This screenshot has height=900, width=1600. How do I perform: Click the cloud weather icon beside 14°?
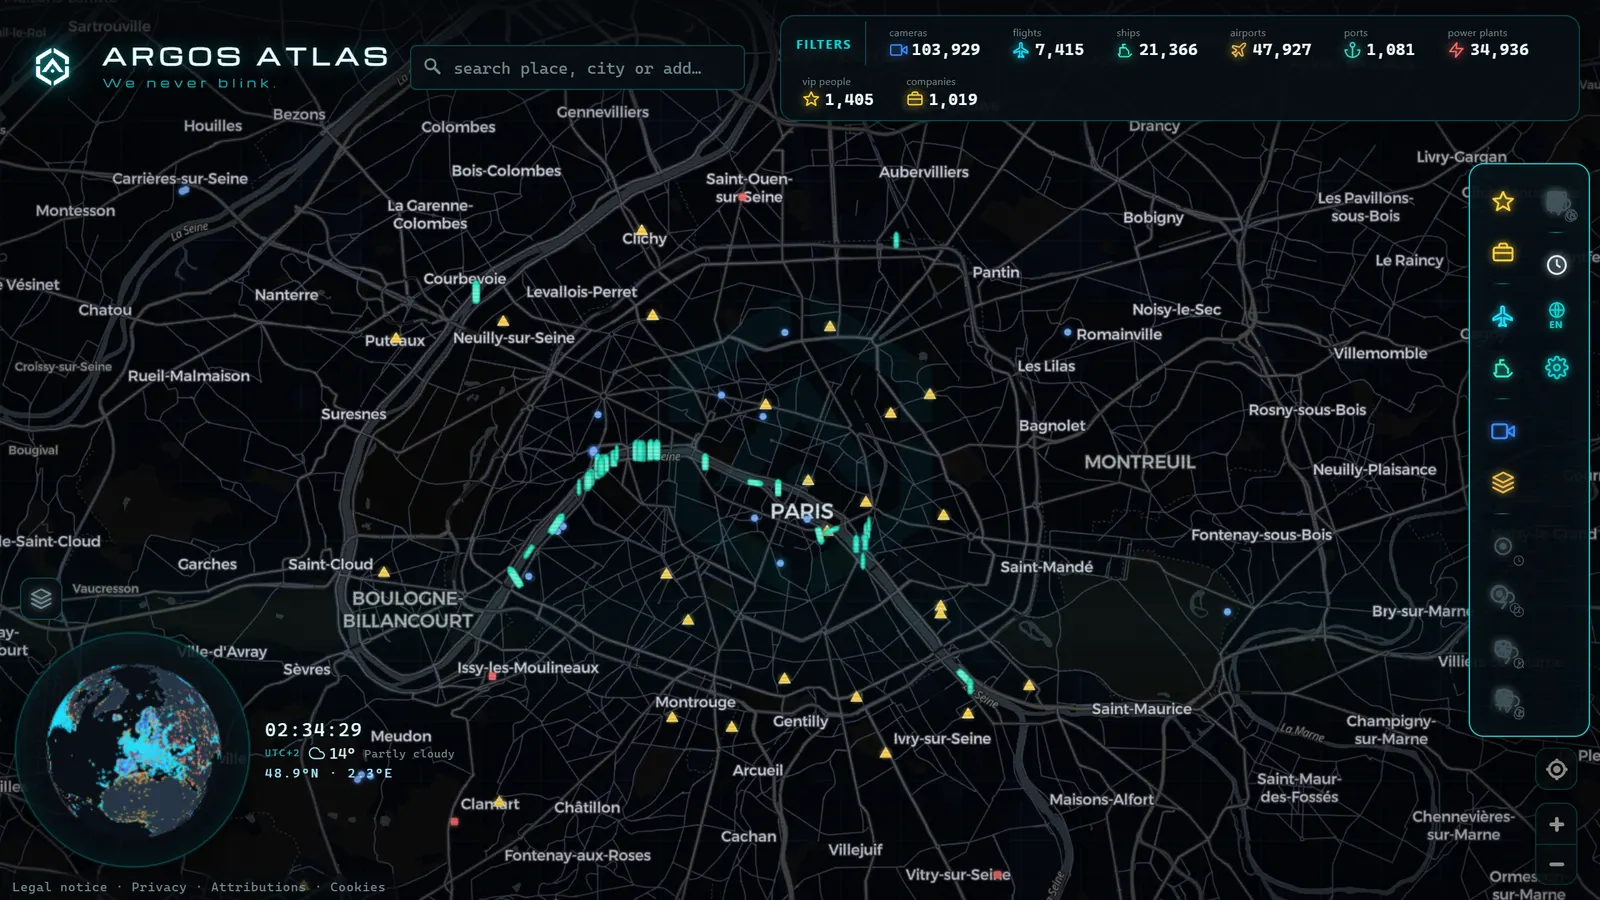tap(317, 753)
